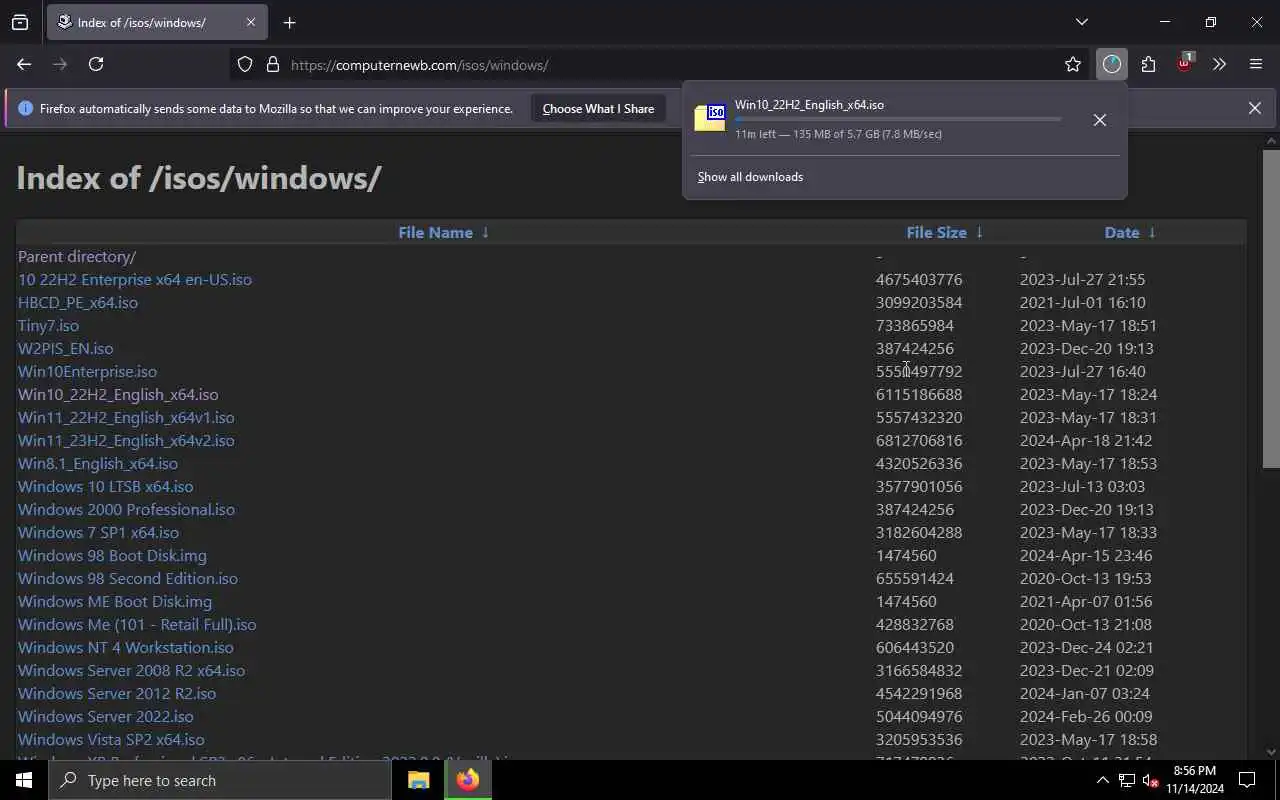
Task: Open a new tab
Action: click(x=289, y=22)
